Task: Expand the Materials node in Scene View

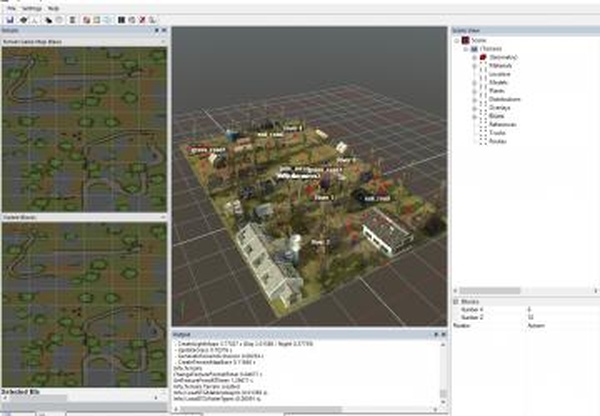Action: pyautogui.click(x=476, y=65)
